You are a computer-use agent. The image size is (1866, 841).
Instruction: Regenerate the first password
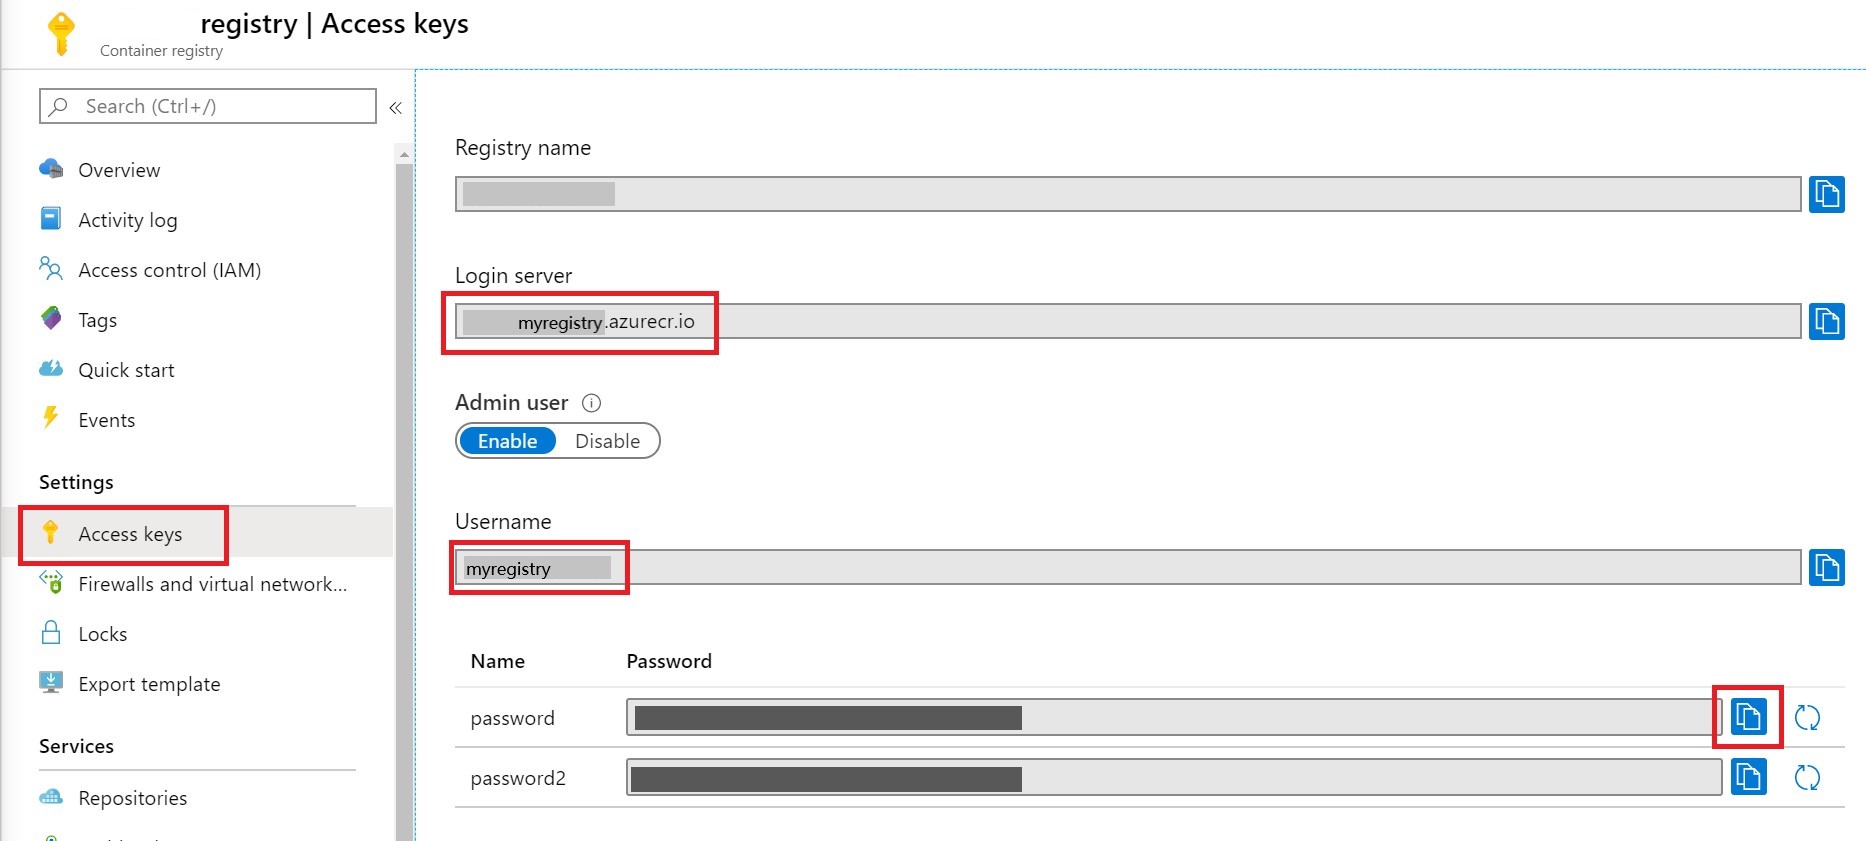[1807, 717]
